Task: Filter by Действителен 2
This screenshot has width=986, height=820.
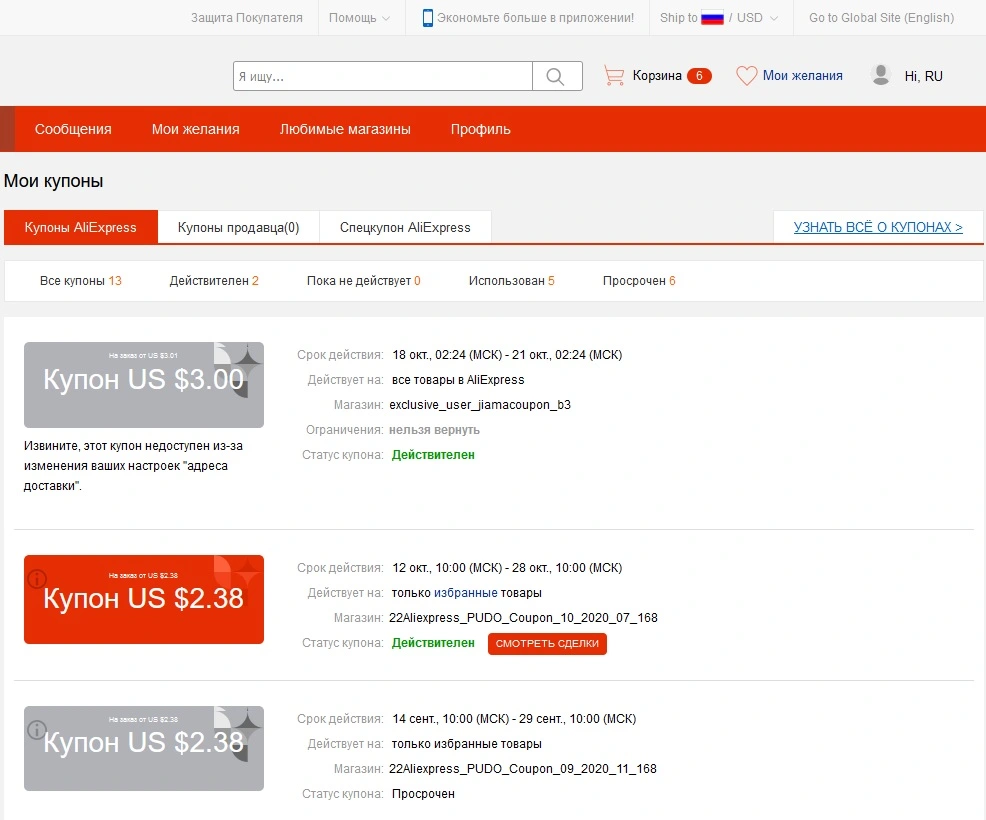Action: (214, 280)
